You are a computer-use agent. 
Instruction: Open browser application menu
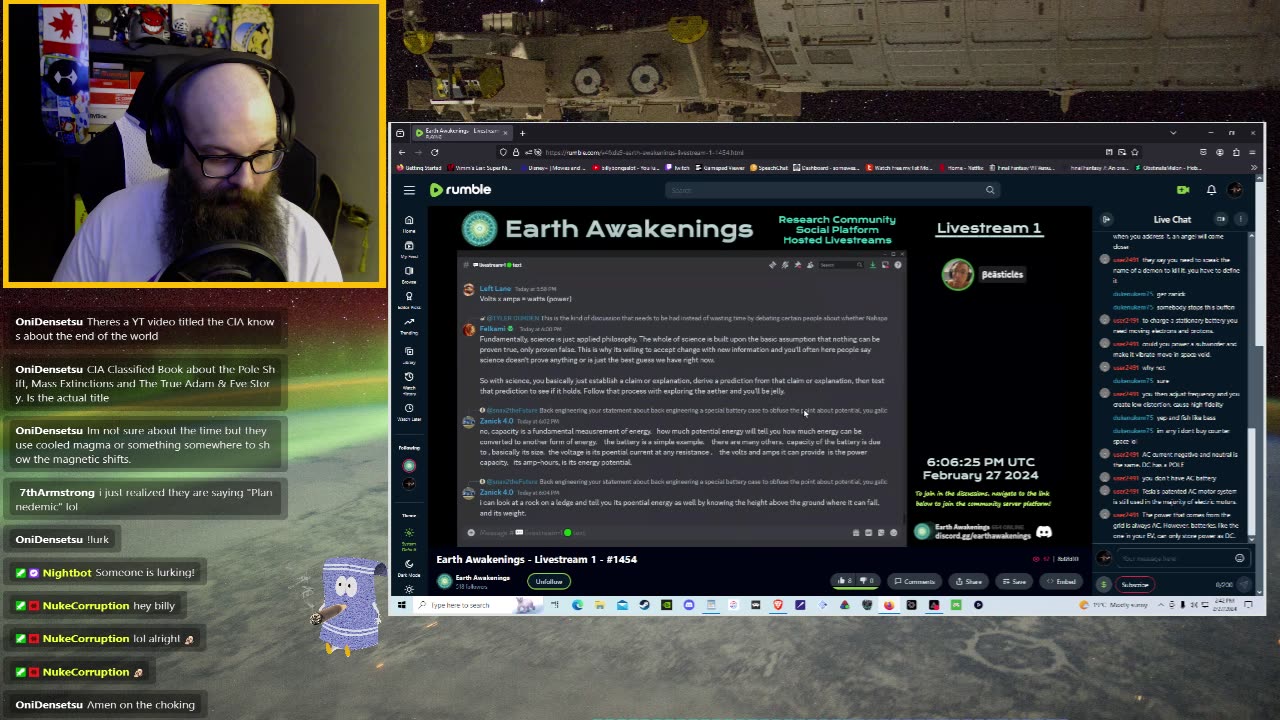coord(1252,152)
